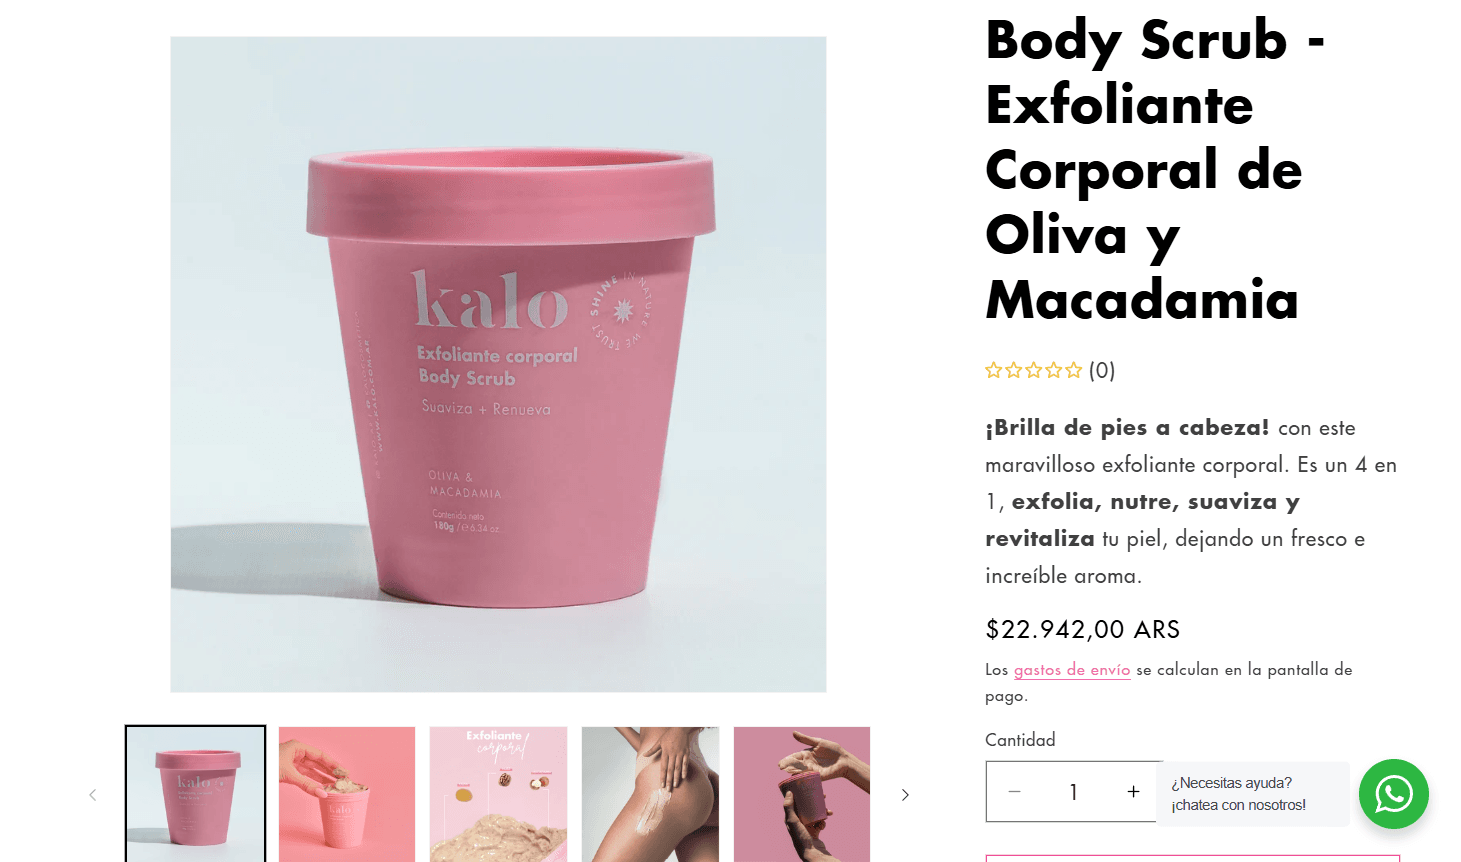
Task: Click the third rating star
Action: 1034,370
